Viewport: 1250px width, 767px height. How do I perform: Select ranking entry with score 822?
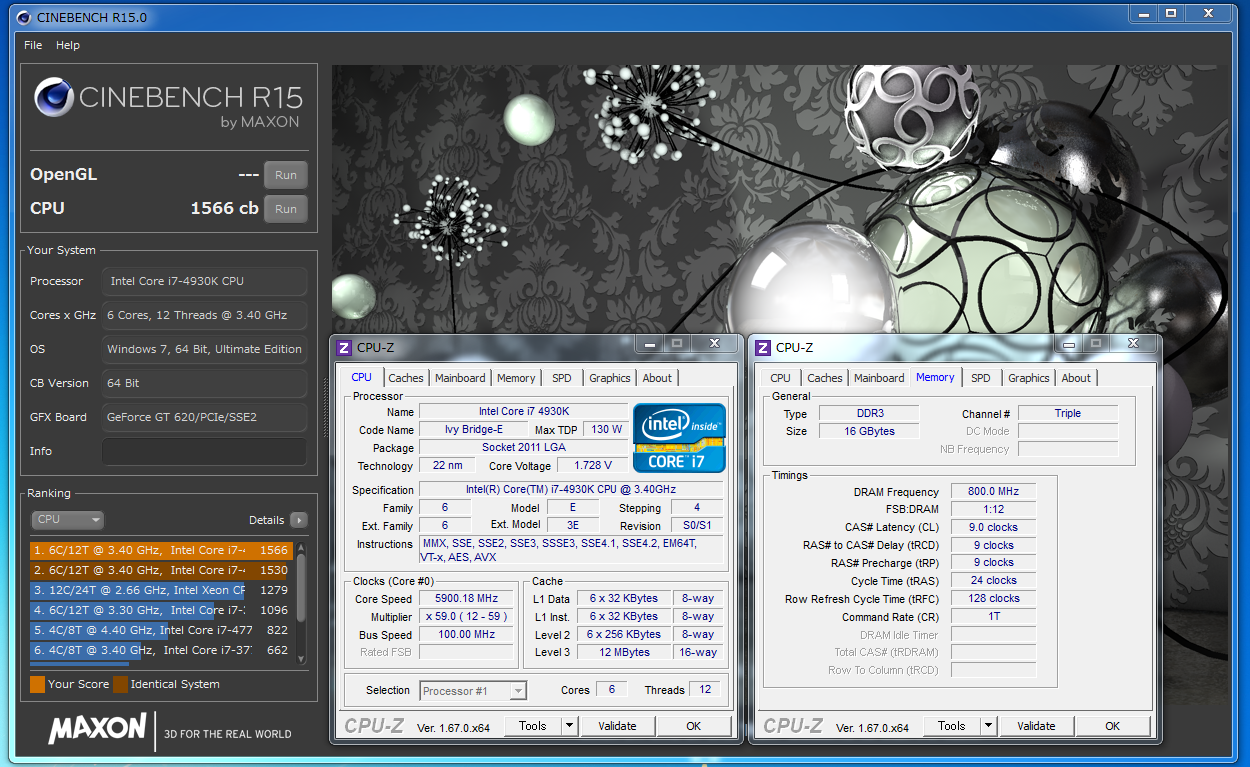pos(160,630)
